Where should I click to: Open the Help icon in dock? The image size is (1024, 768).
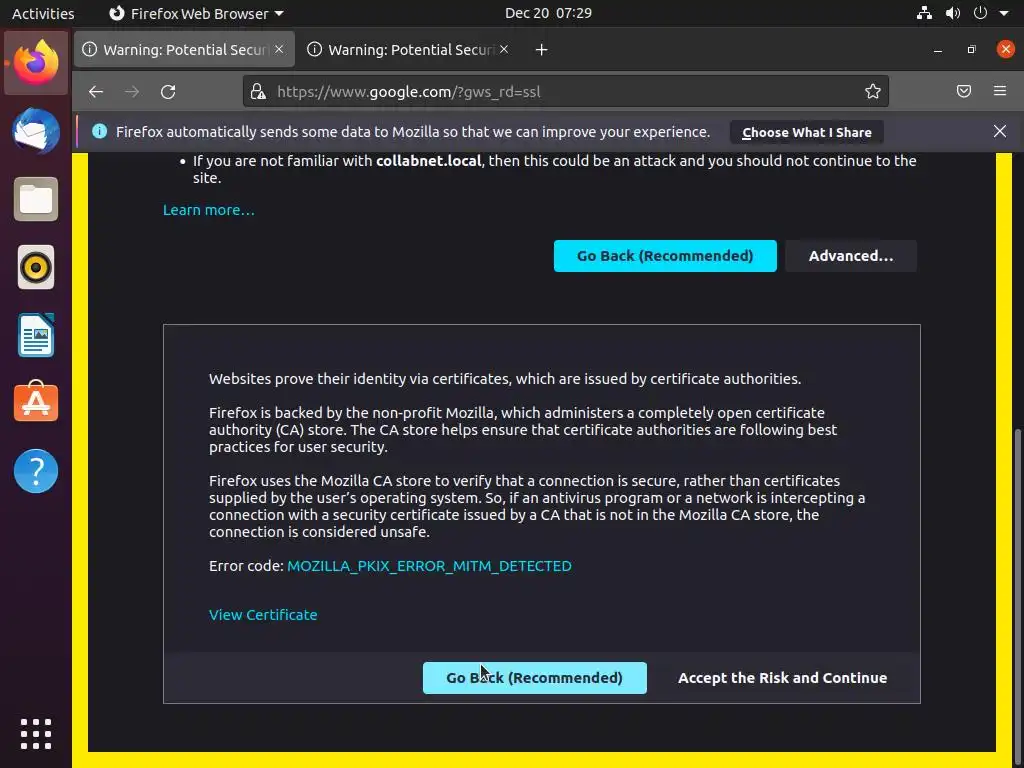coord(36,471)
